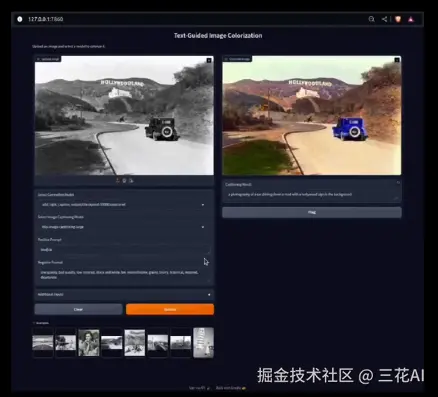Click the Brave Rewards triangle icon
This screenshot has height=397, width=438.
tap(411, 19)
